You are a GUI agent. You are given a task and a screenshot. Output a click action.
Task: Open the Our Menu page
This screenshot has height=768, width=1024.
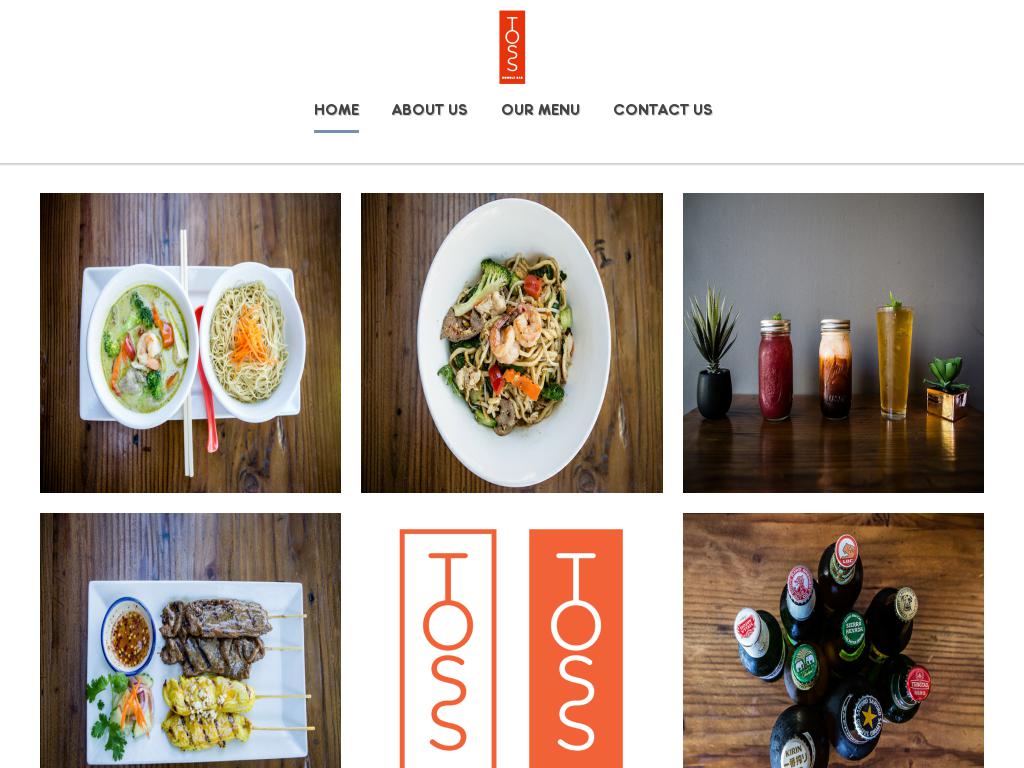click(x=541, y=110)
